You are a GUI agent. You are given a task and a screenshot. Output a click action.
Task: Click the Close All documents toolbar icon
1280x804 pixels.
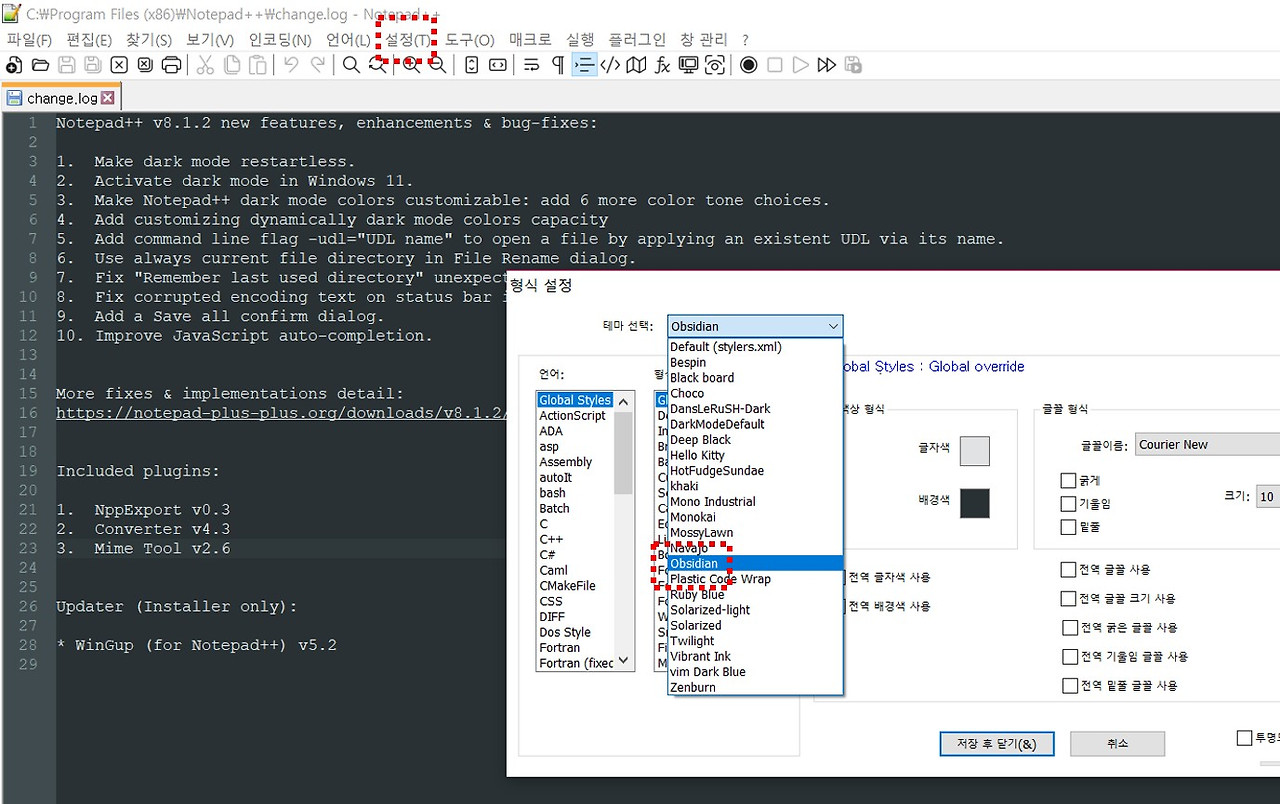pyautogui.click(x=145, y=65)
